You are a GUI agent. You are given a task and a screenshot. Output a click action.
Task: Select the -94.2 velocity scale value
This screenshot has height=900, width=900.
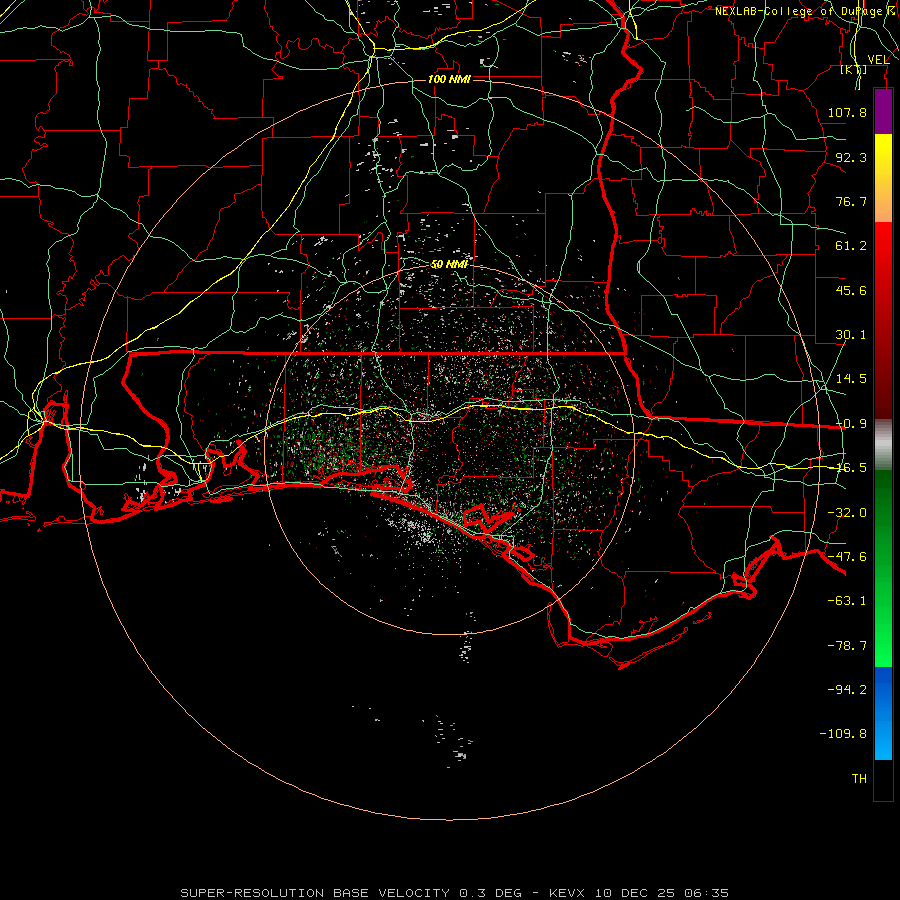point(847,689)
